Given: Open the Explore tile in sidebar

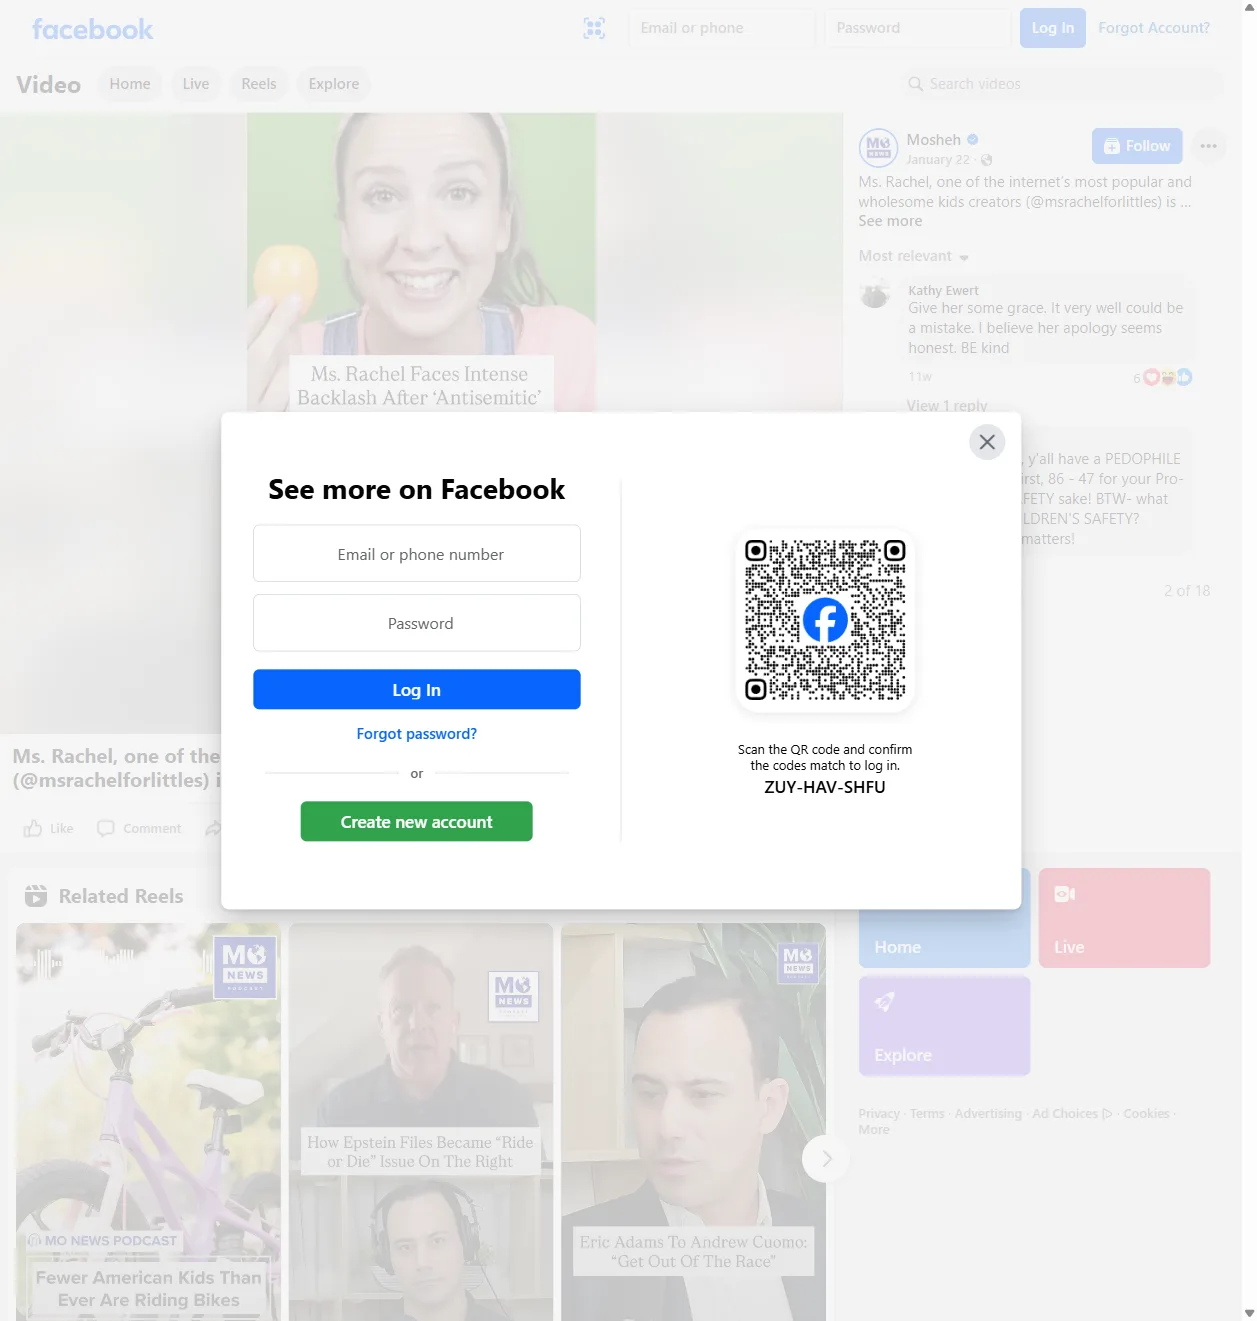Looking at the screenshot, I should tap(944, 1026).
